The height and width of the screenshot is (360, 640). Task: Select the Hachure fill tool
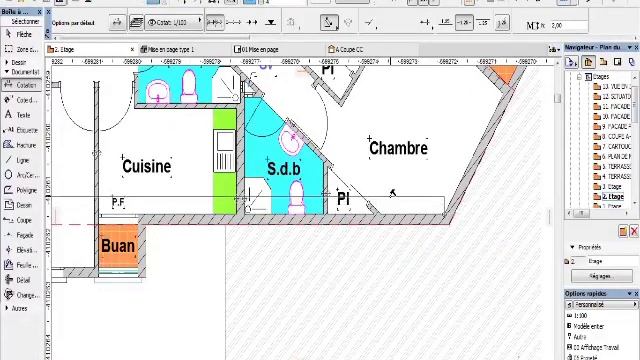[x=20, y=145]
